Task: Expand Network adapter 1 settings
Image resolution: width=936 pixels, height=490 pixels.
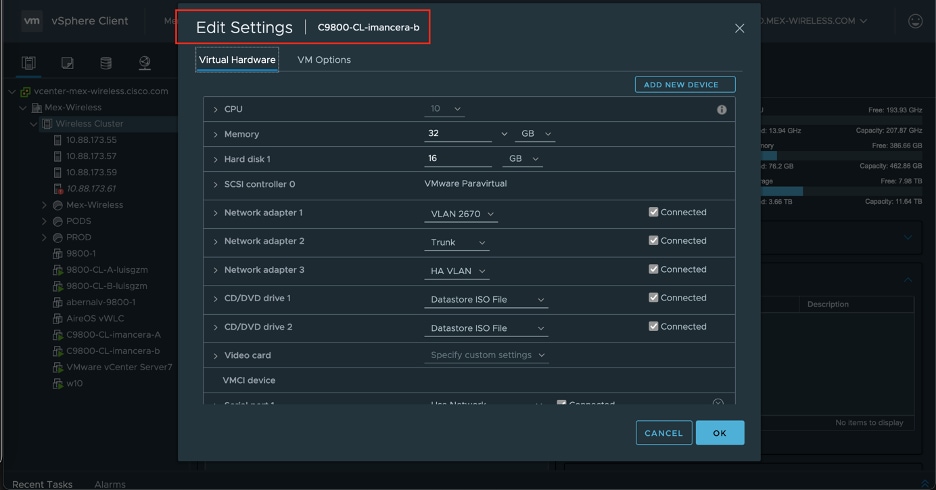Action: tap(215, 214)
